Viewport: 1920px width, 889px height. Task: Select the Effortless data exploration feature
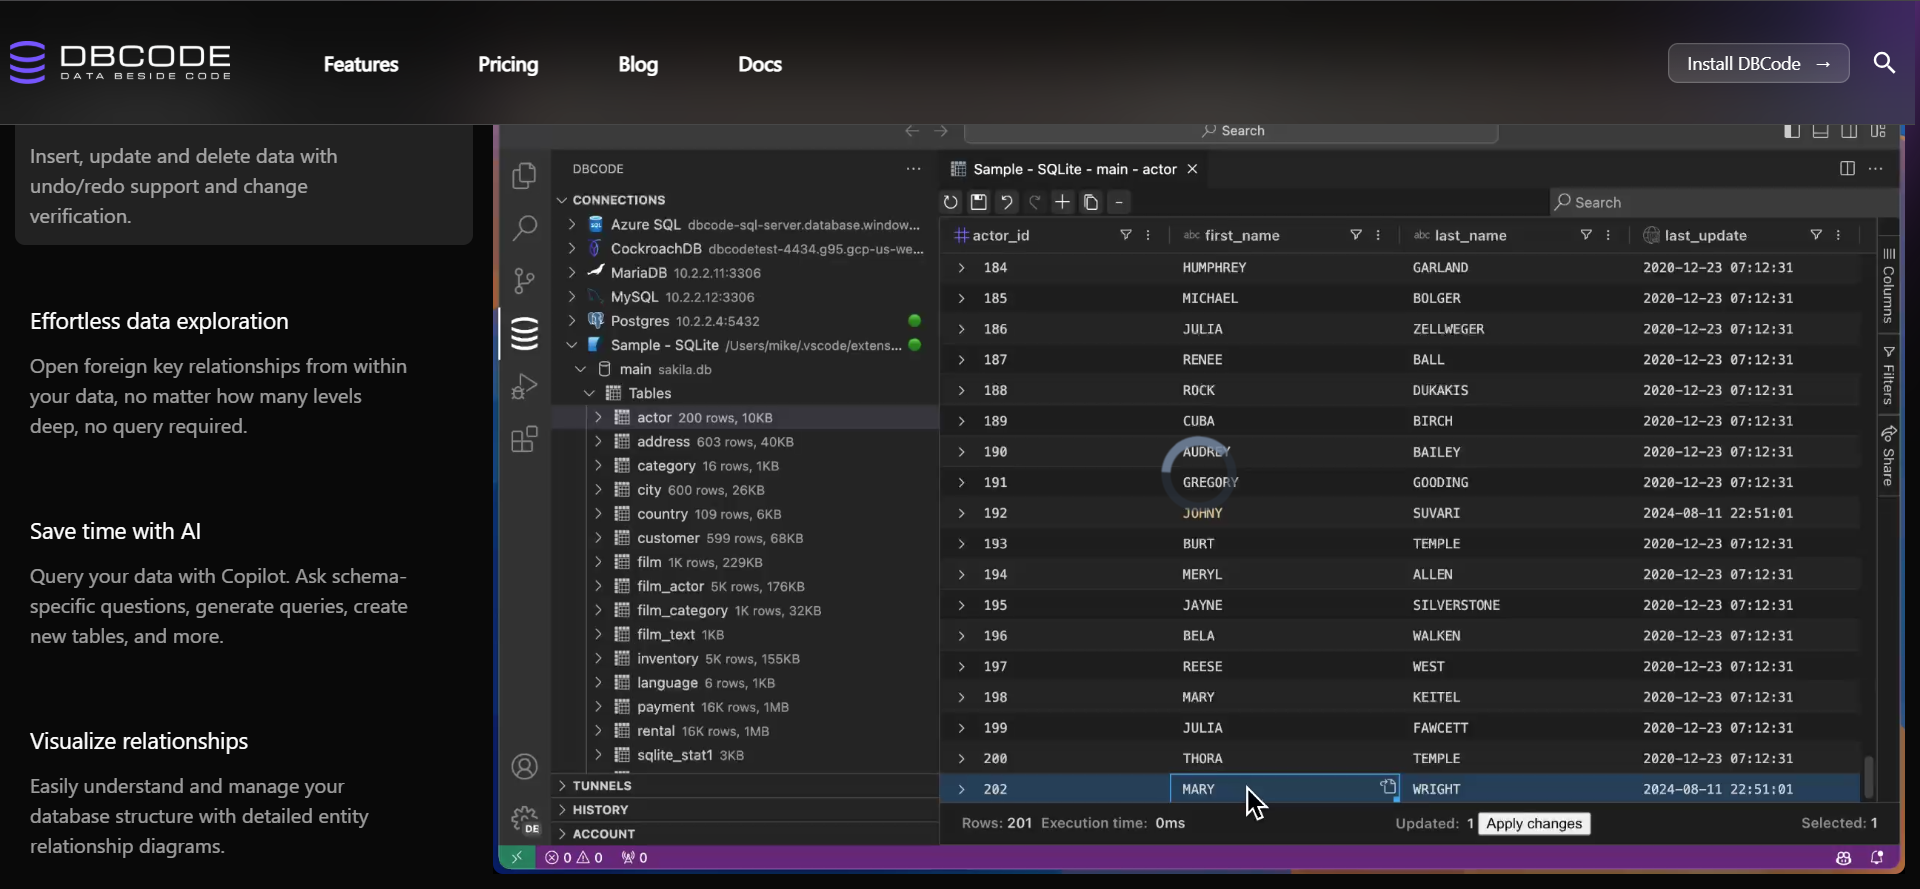click(x=159, y=321)
